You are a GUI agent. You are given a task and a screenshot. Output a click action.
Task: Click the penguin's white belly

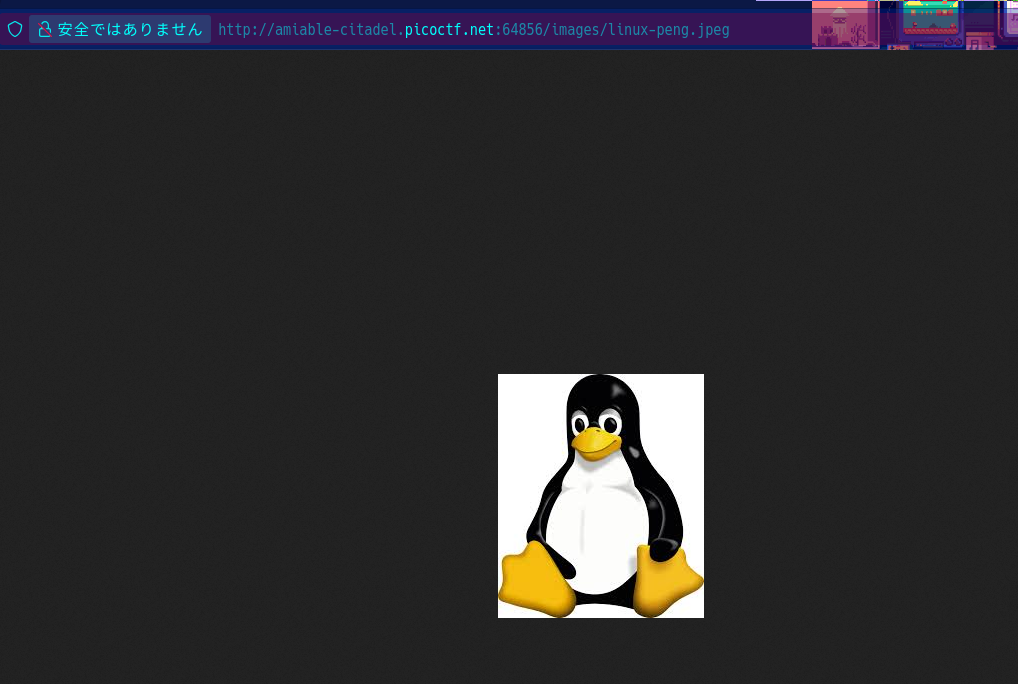tap(598, 530)
